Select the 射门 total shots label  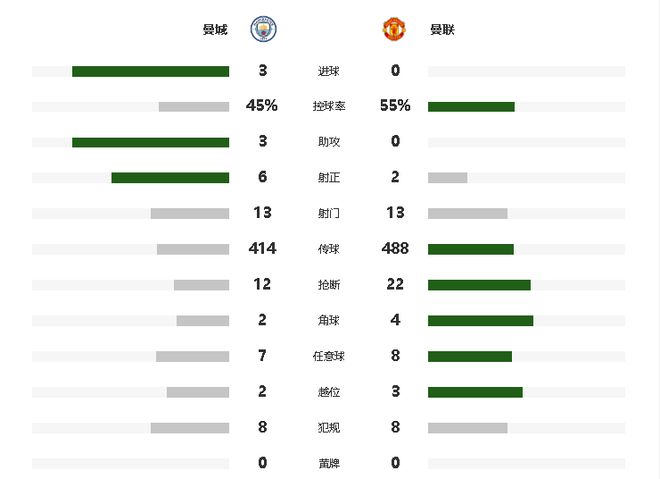click(x=328, y=213)
